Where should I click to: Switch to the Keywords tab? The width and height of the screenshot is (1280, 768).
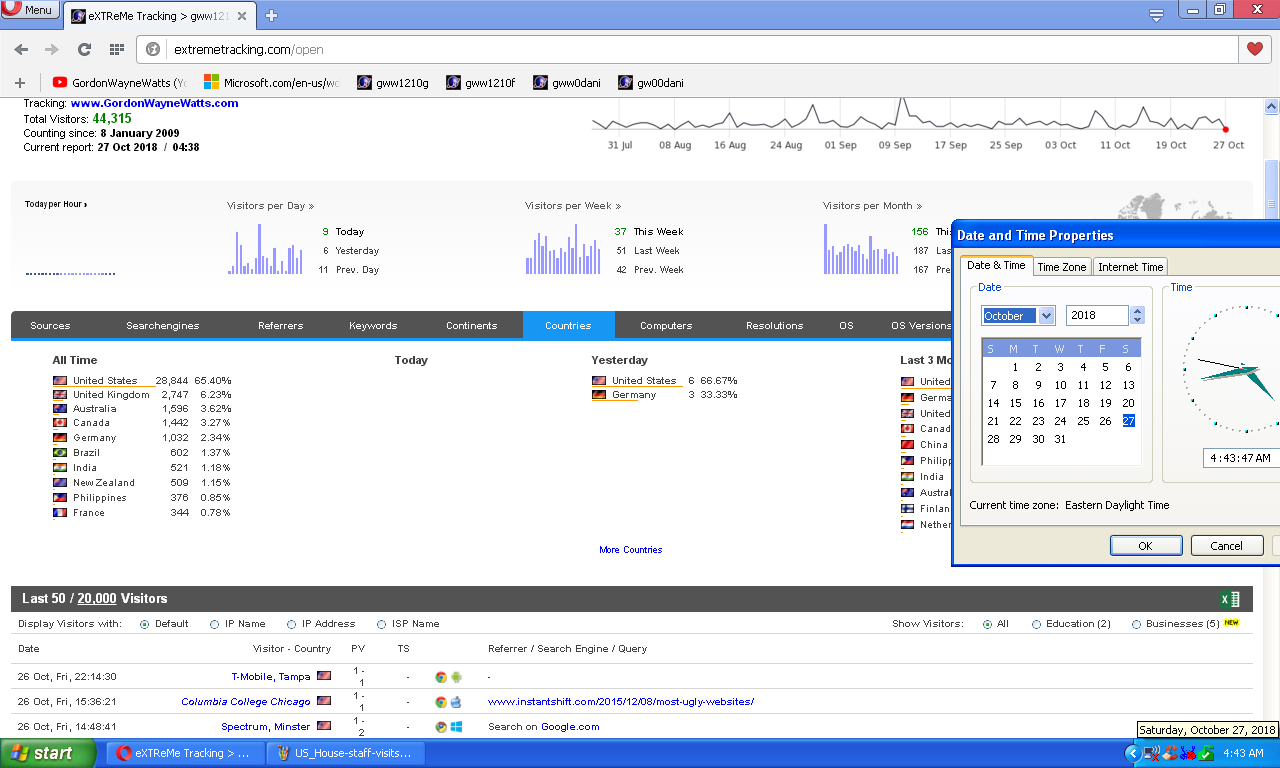pyautogui.click(x=373, y=326)
